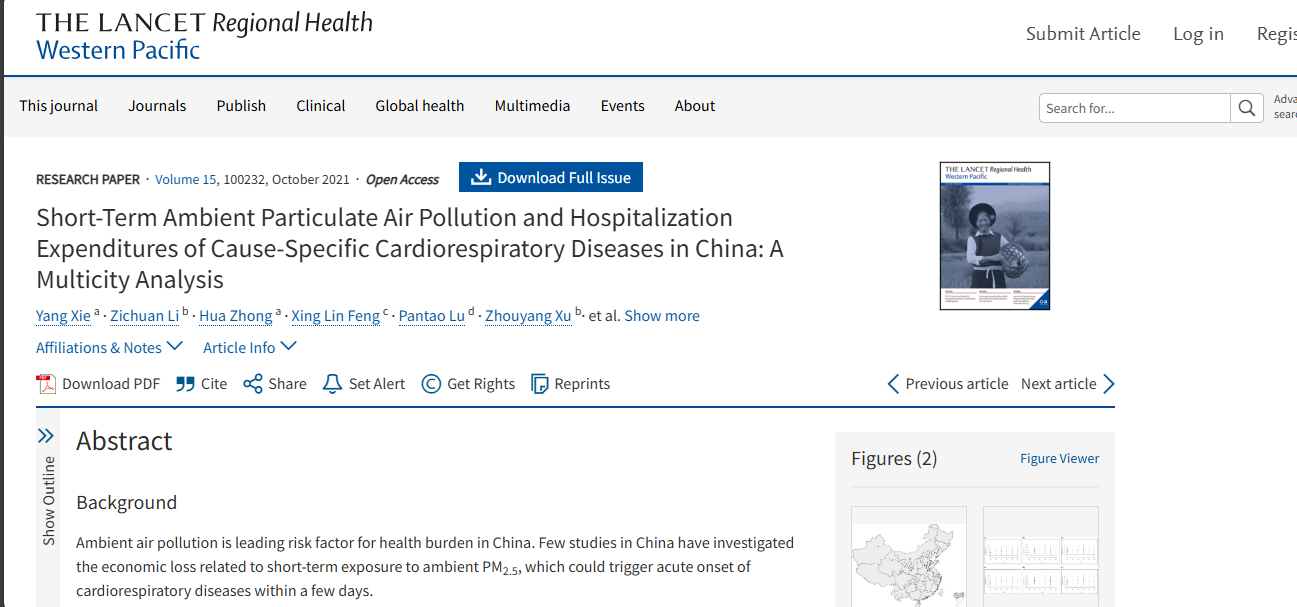Open author Yang Xie's link
The width and height of the screenshot is (1297, 607).
tap(63, 316)
